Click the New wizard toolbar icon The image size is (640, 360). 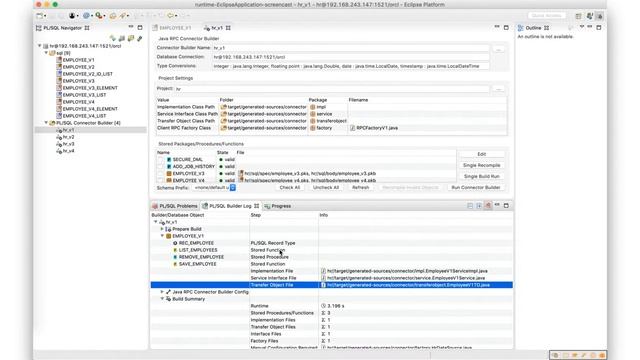(40, 16)
